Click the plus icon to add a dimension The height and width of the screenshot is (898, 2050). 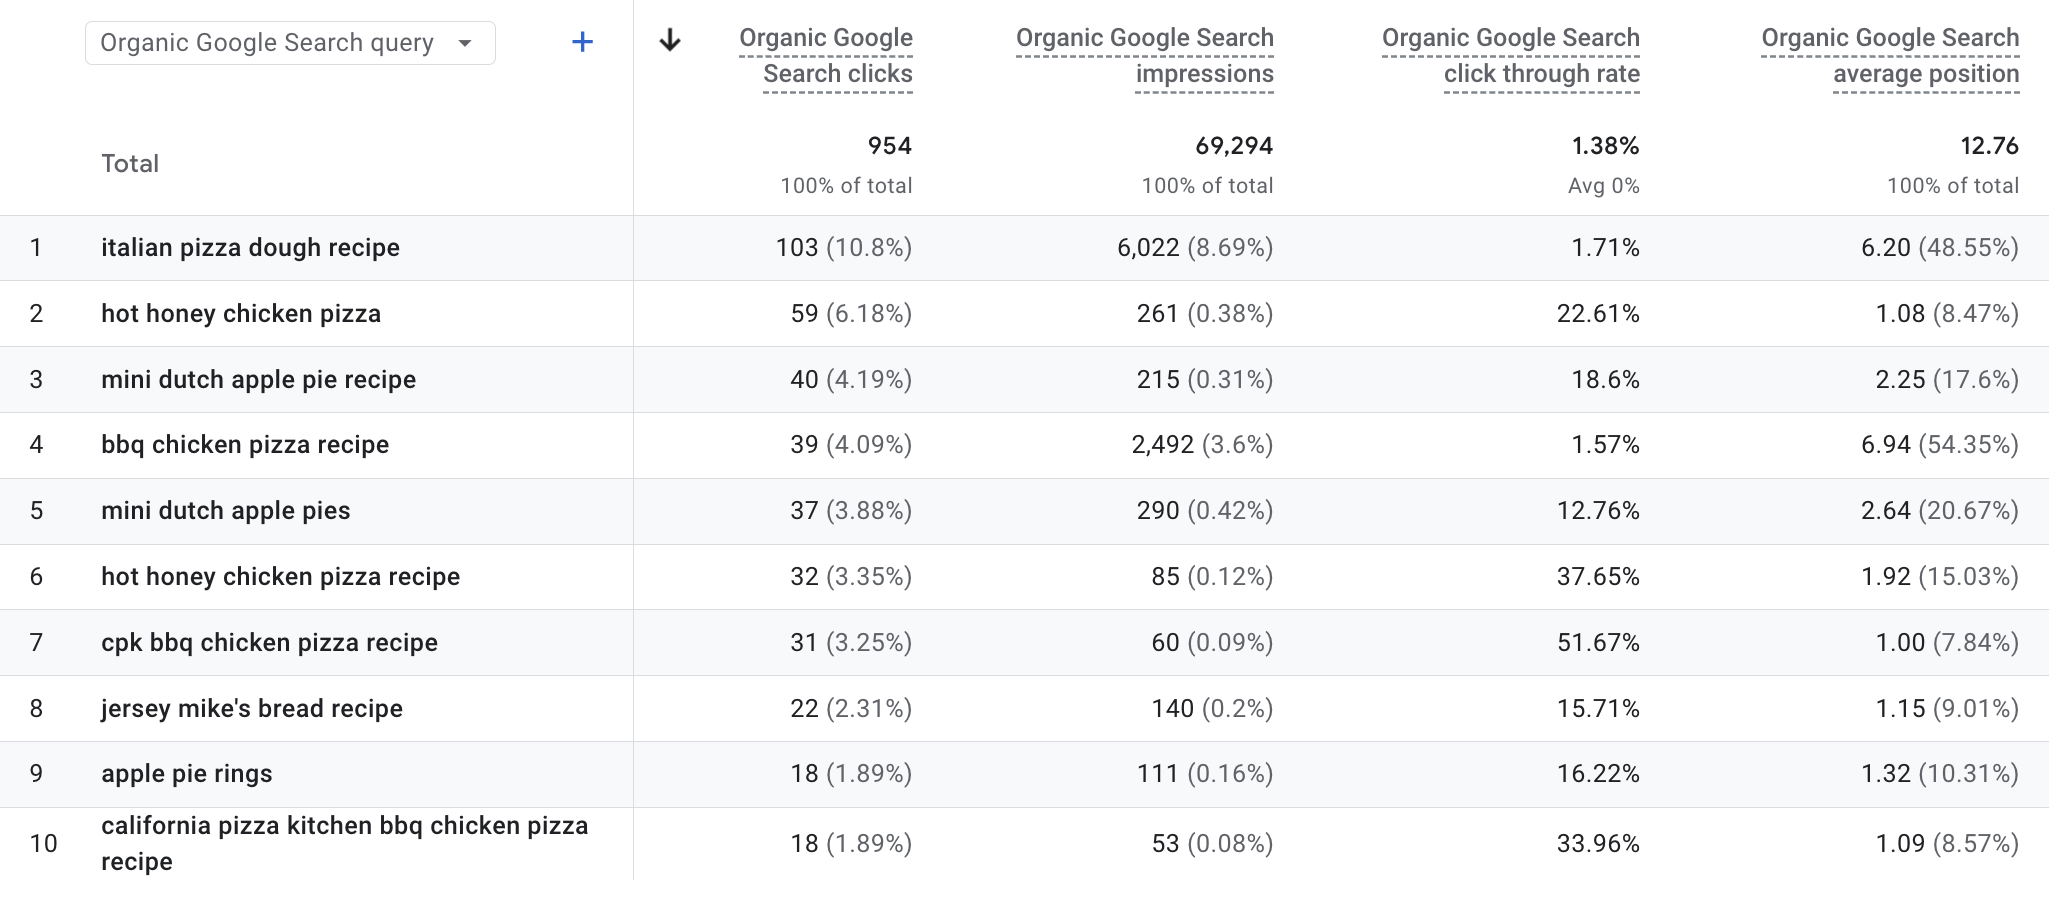(582, 42)
